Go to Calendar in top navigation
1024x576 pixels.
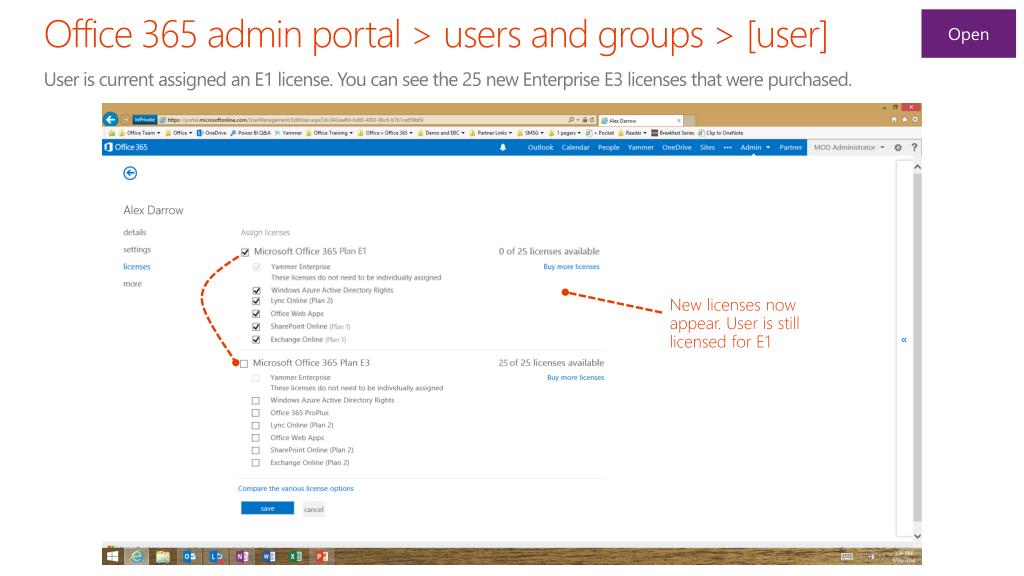point(575,148)
